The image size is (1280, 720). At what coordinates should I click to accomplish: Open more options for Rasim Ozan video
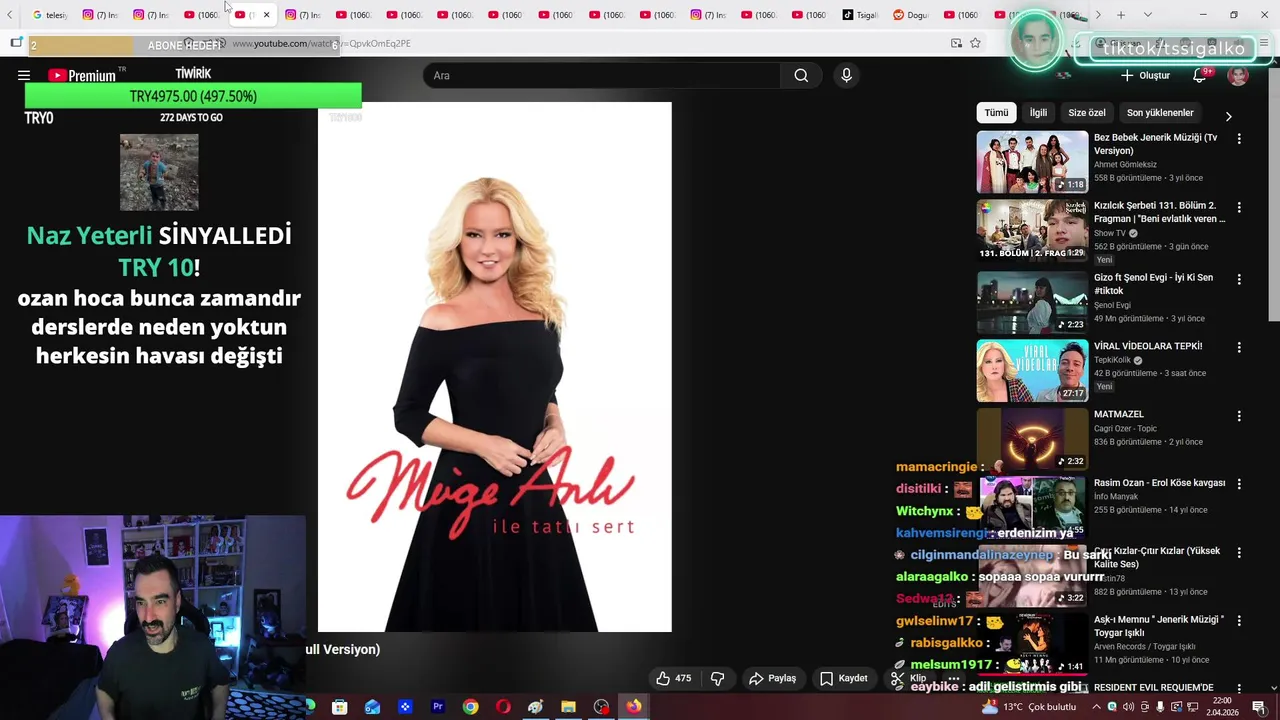tap(1239, 484)
